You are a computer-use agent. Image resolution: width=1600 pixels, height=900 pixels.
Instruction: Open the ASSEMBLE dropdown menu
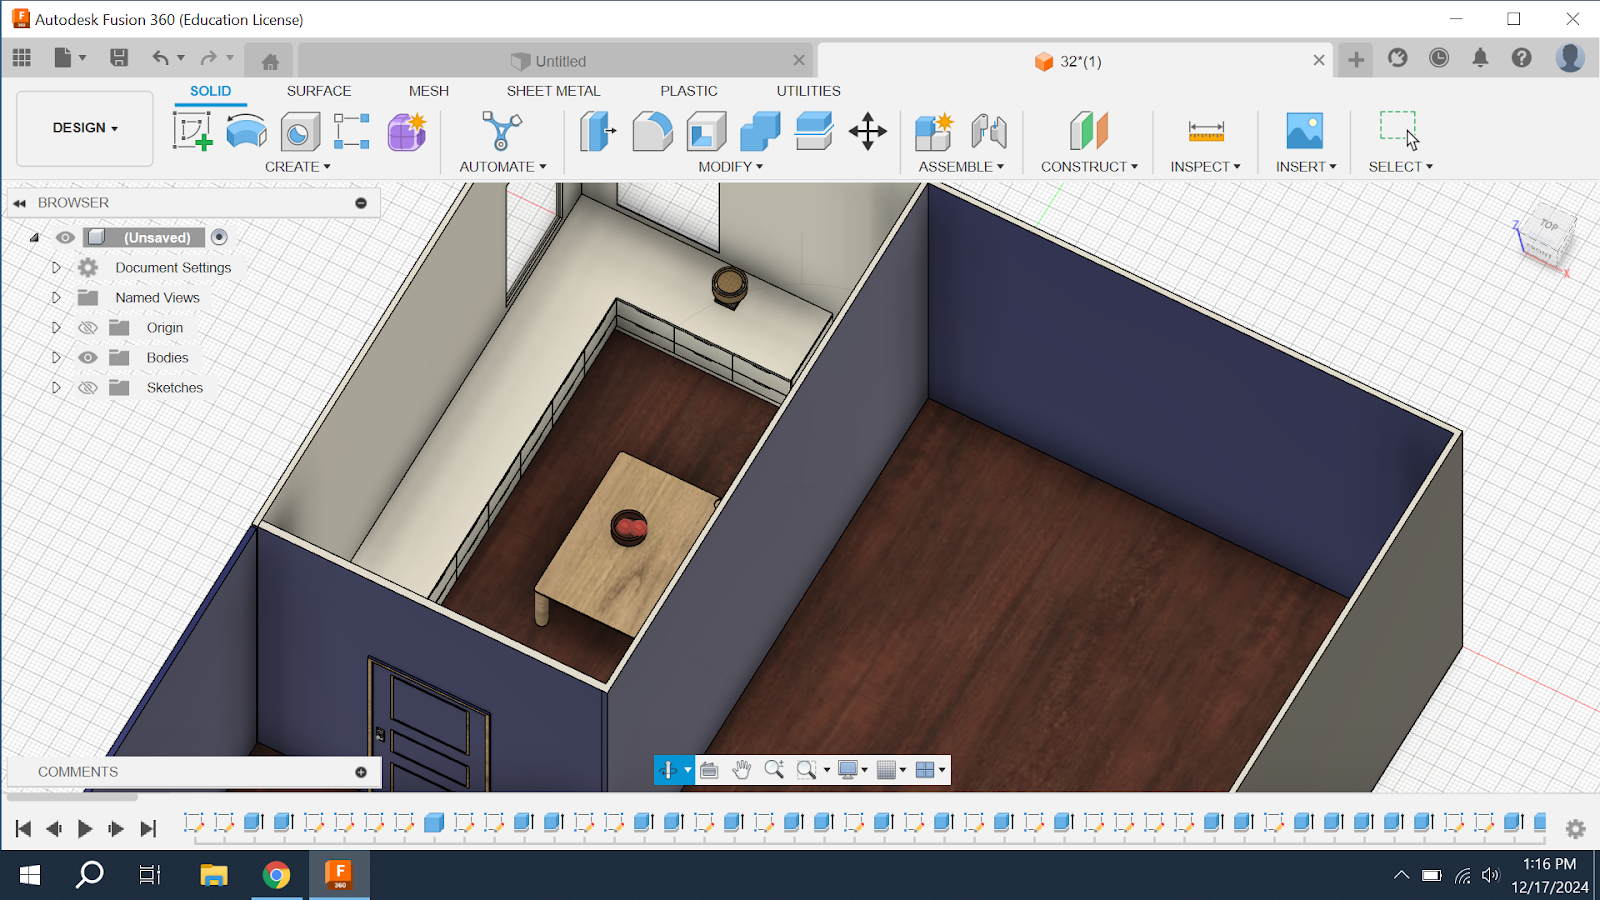pyautogui.click(x=961, y=167)
